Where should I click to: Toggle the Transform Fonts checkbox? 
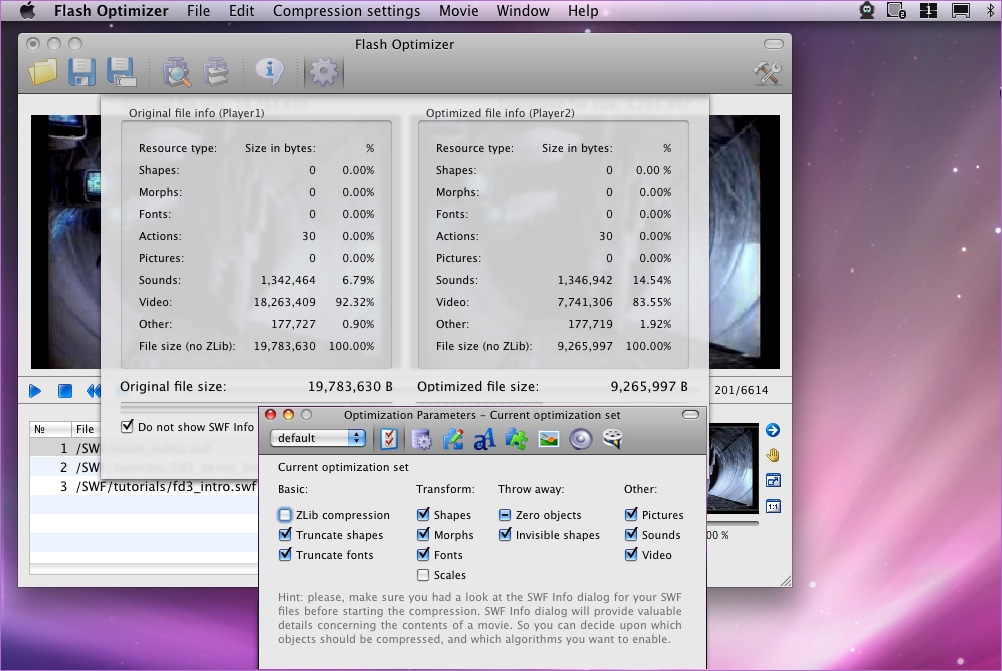tap(423, 554)
